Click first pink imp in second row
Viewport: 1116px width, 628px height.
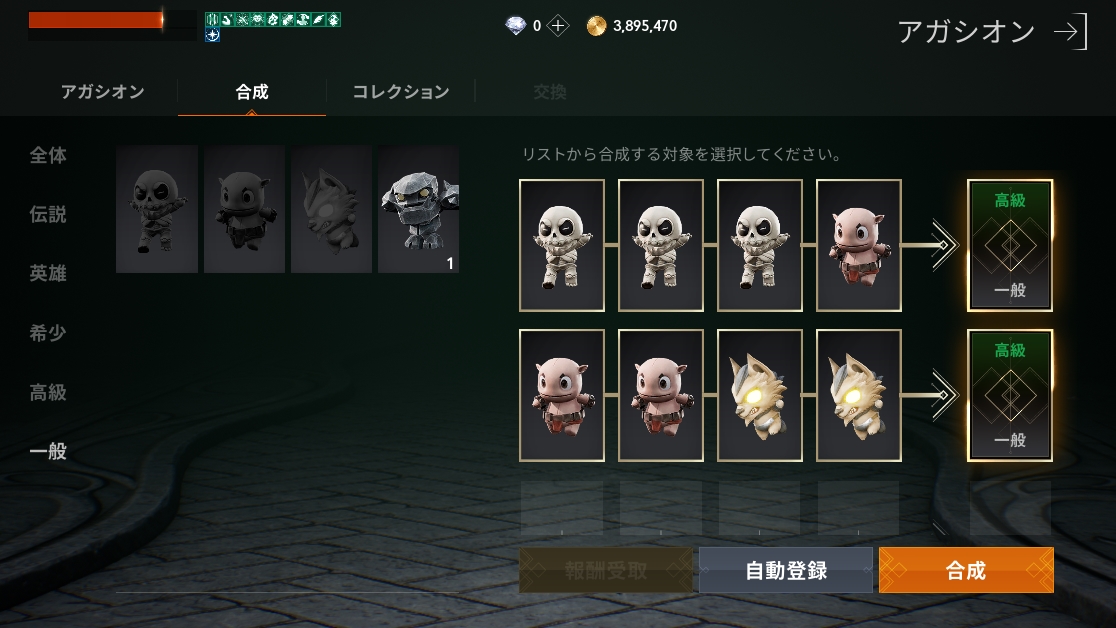coord(562,395)
